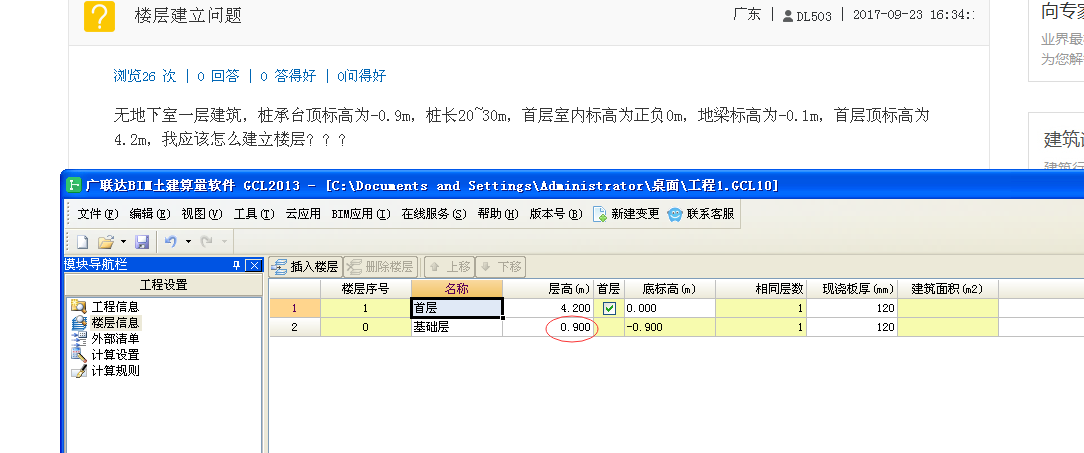
Task: Click 现浇板厚 value 120 in 首层 row
Action: click(852, 308)
